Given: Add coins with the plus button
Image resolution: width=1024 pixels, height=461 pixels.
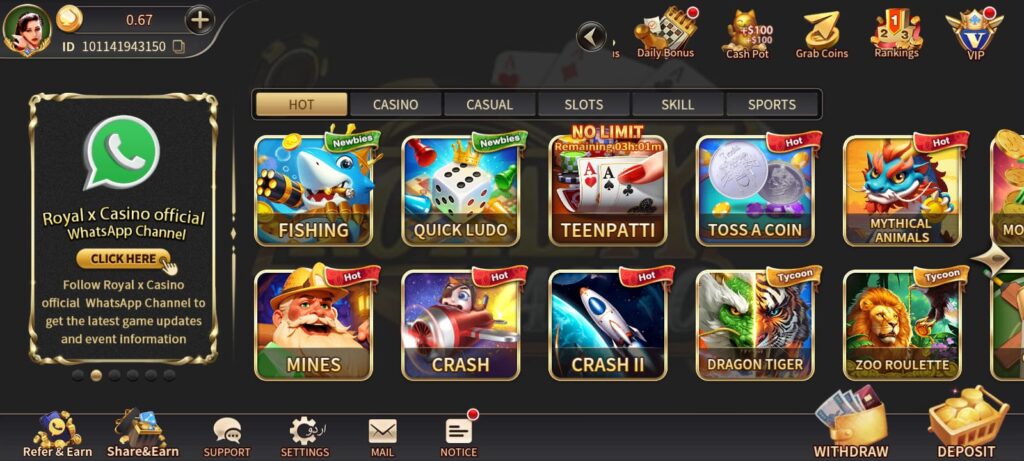Looking at the screenshot, I should [x=200, y=20].
